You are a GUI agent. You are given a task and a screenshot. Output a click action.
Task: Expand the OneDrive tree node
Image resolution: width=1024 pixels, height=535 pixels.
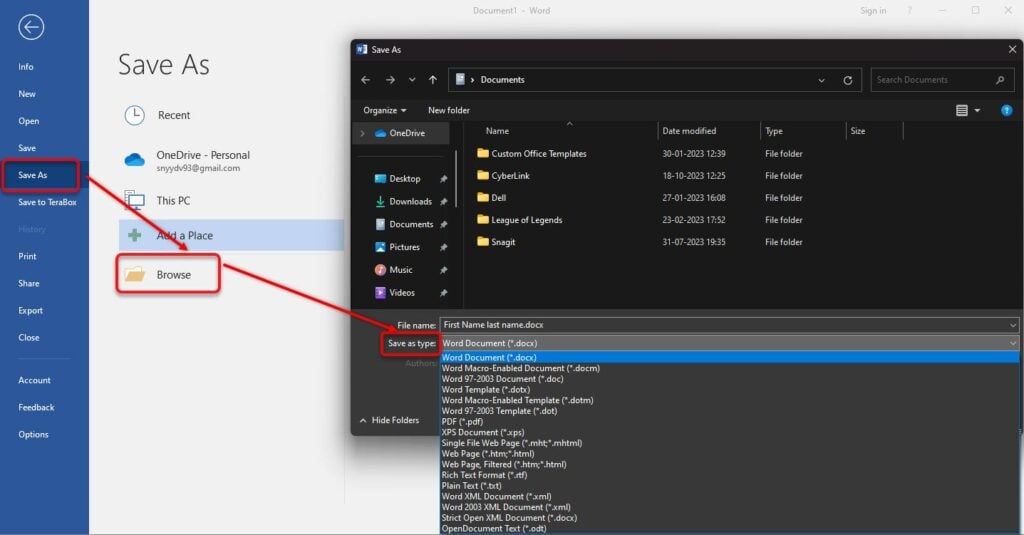(362, 133)
